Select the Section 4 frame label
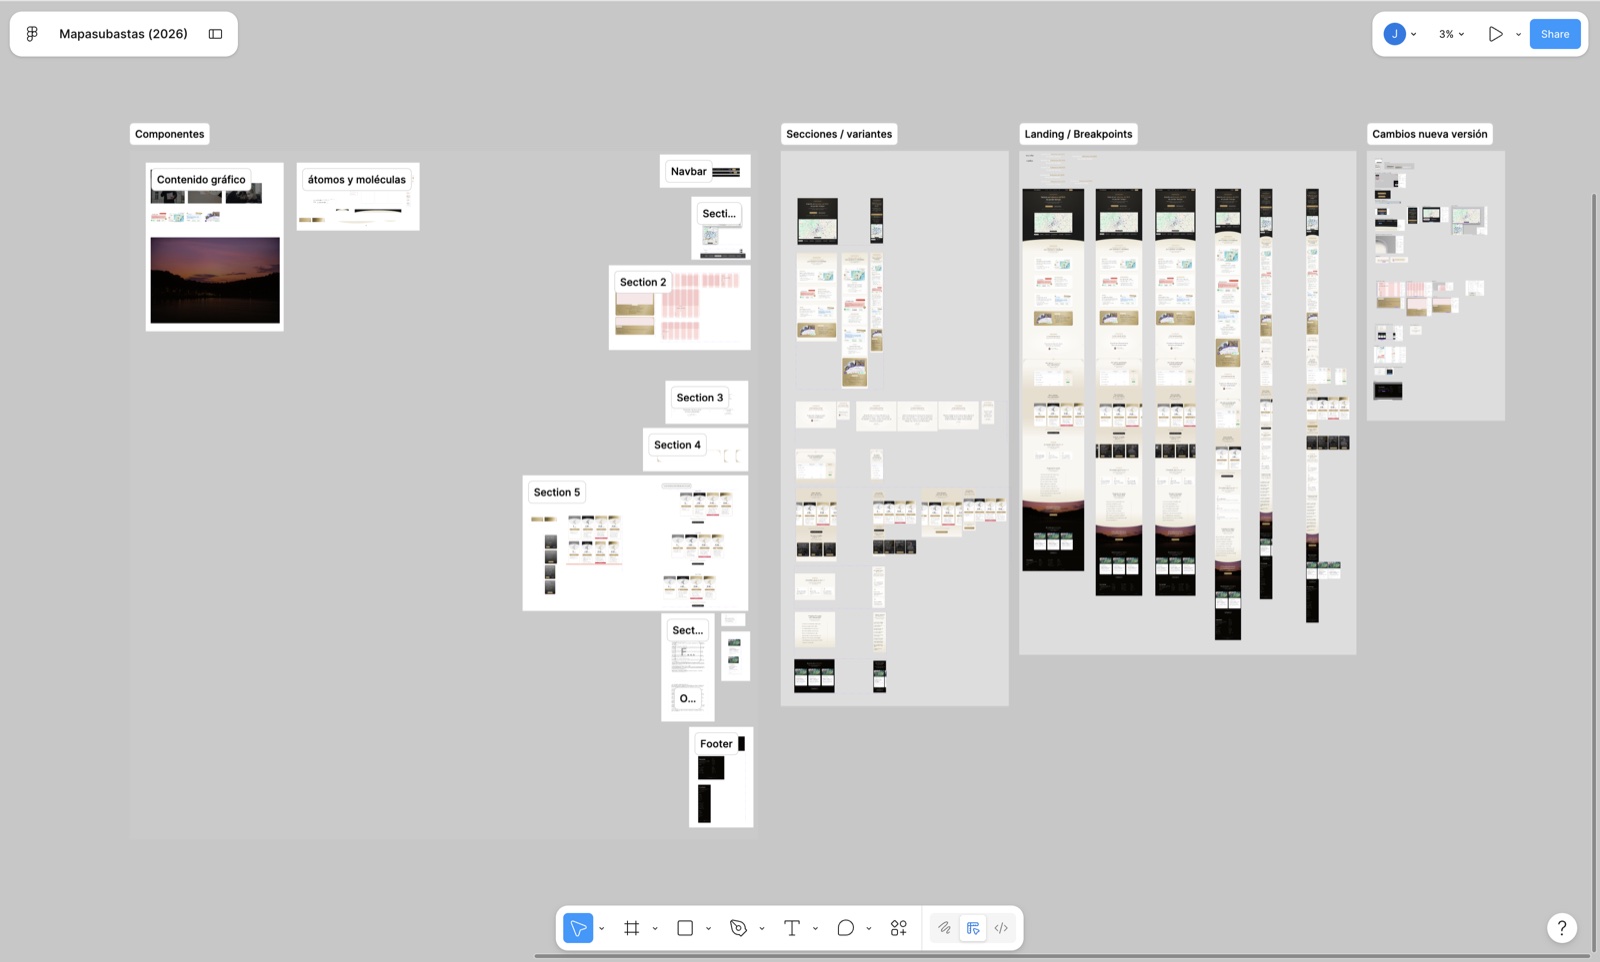The height and width of the screenshot is (962, 1600). point(677,445)
